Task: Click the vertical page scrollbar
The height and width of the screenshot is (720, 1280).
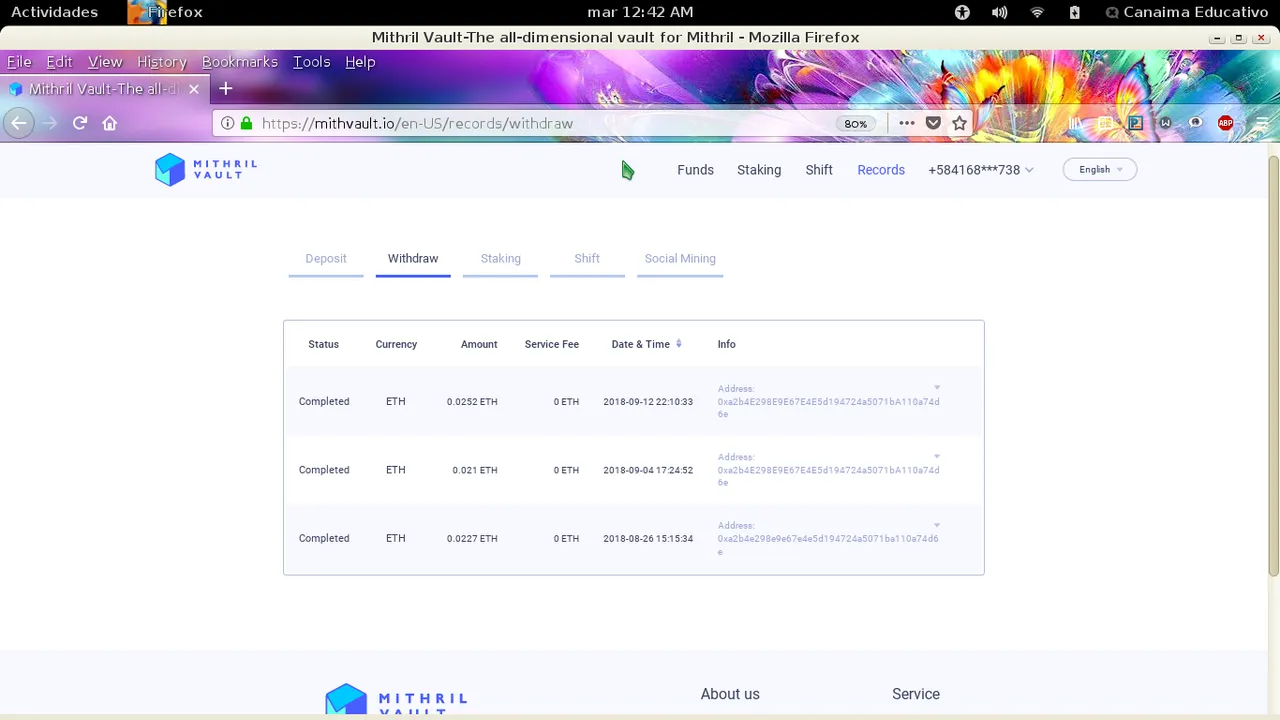Action: tap(1273, 365)
